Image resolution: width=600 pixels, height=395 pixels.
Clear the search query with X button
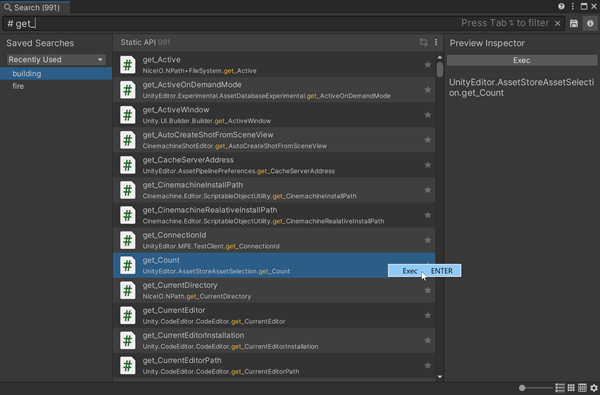558,24
